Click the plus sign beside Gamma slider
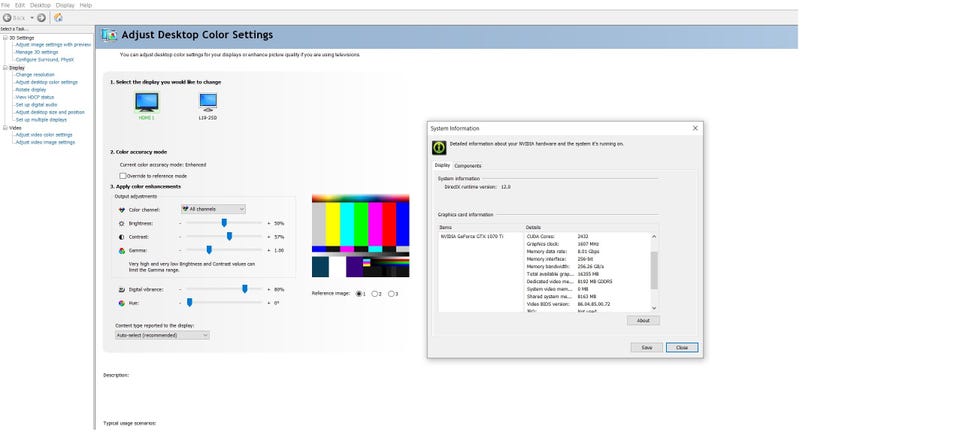 point(269,250)
